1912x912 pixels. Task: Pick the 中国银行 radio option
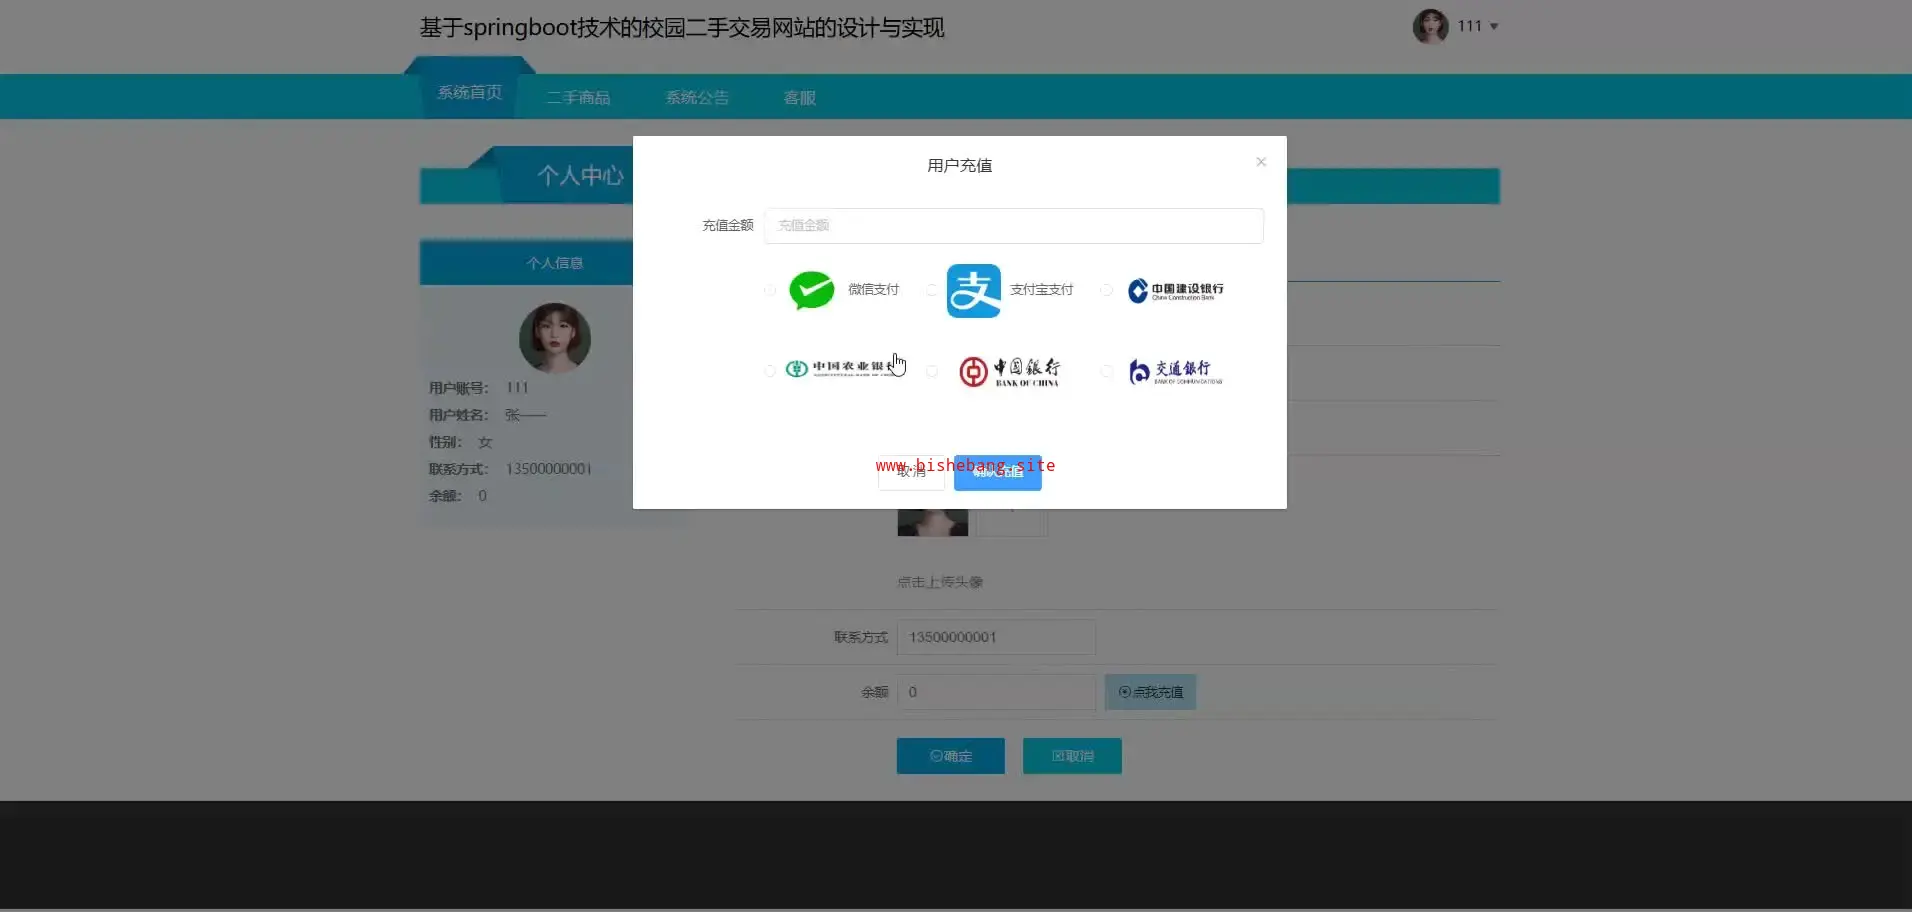pyautogui.click(x=931, y=371)
